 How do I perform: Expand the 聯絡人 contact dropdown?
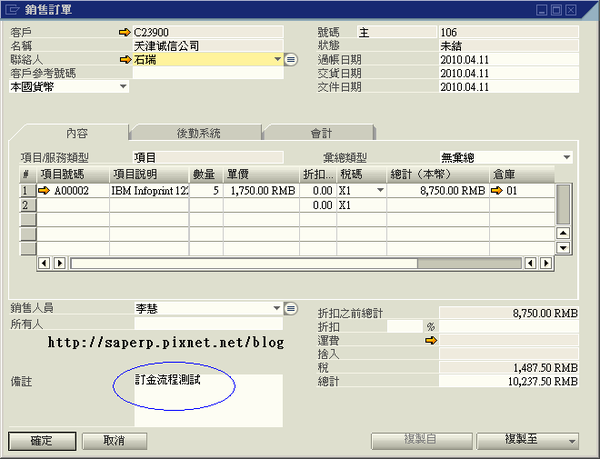277,60
